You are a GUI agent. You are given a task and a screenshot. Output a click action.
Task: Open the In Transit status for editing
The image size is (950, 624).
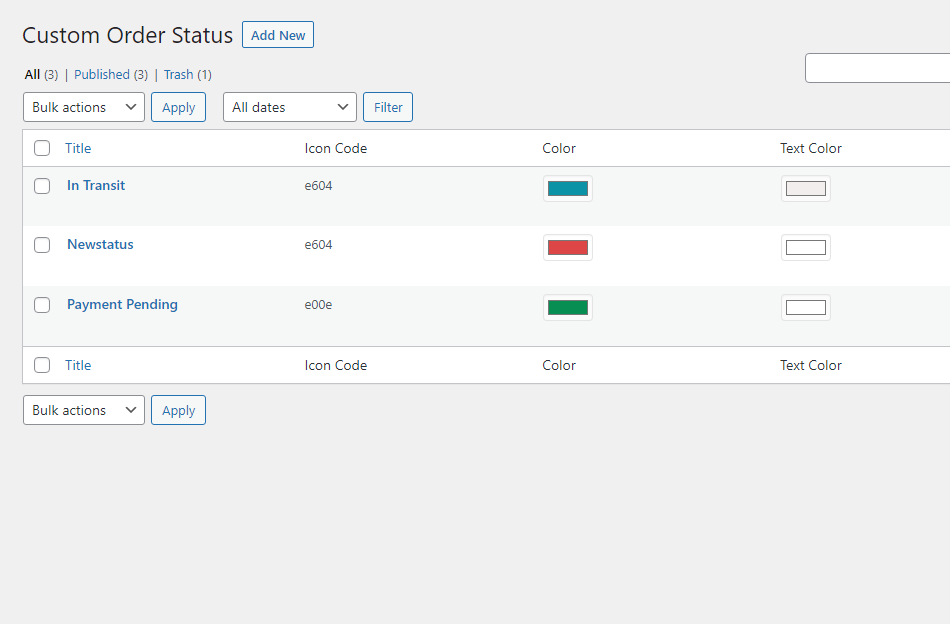tap(95, 185)
